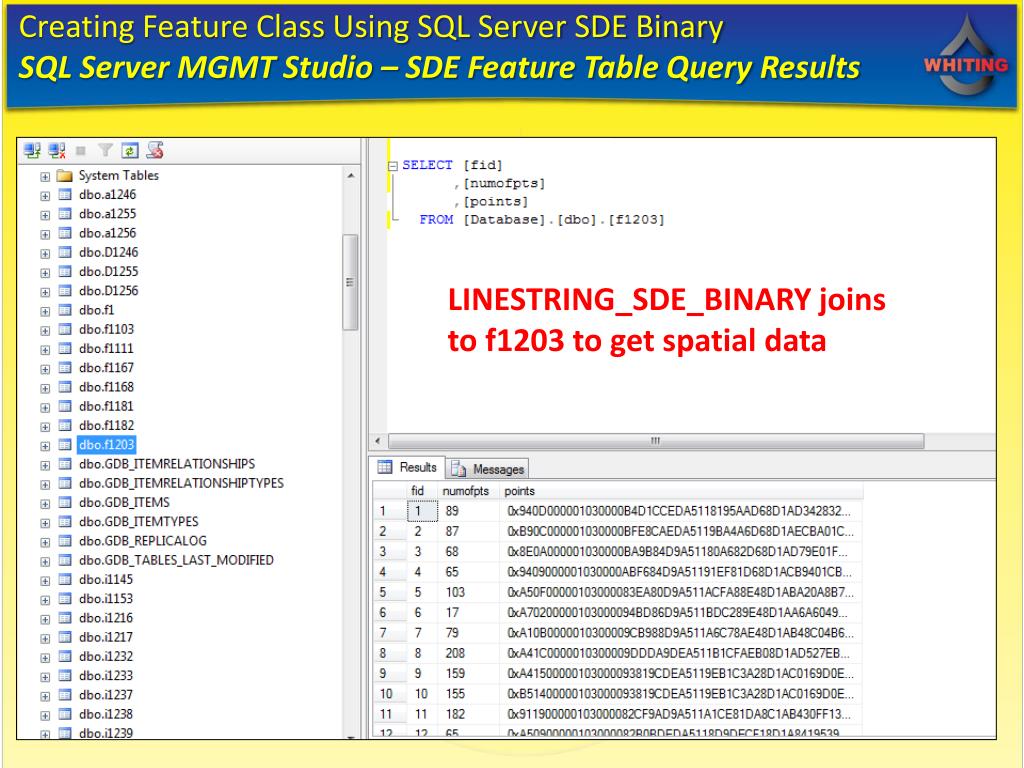Click the fid cell of row 1
The image size is (1024, 768).
click(422, 511)
